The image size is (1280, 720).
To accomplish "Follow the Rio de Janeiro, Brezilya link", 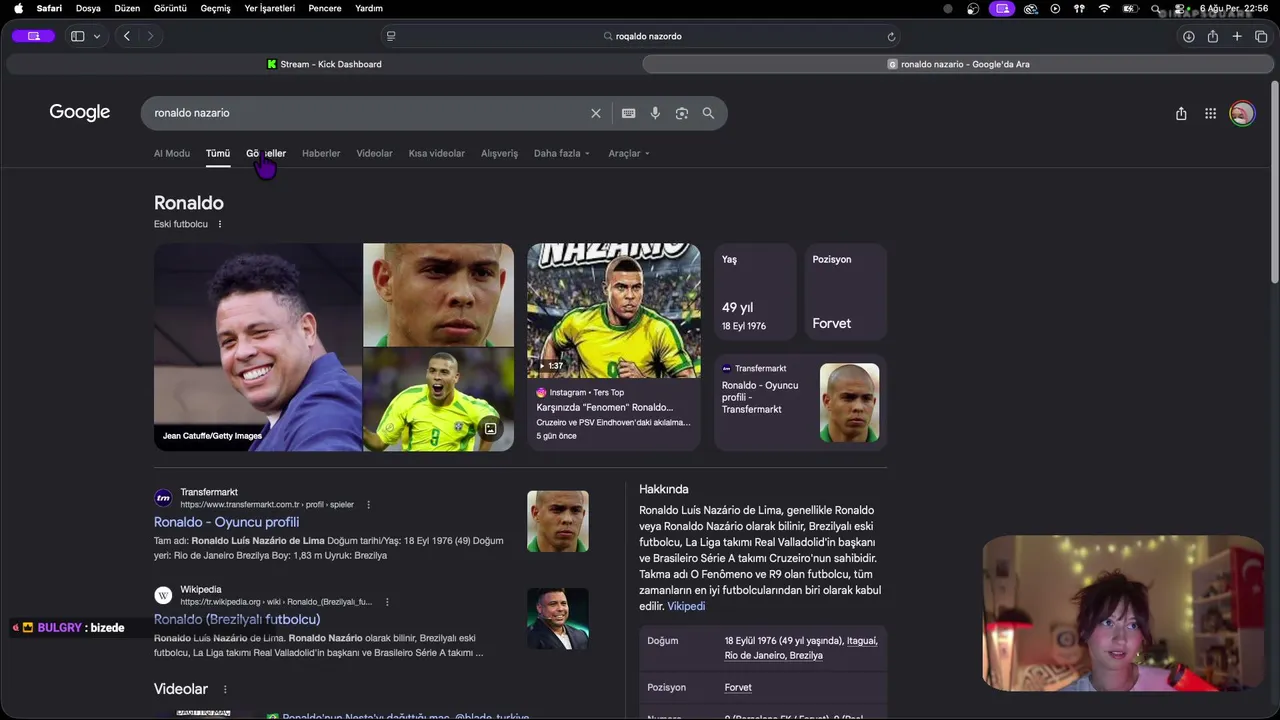I will click(774, 655).
